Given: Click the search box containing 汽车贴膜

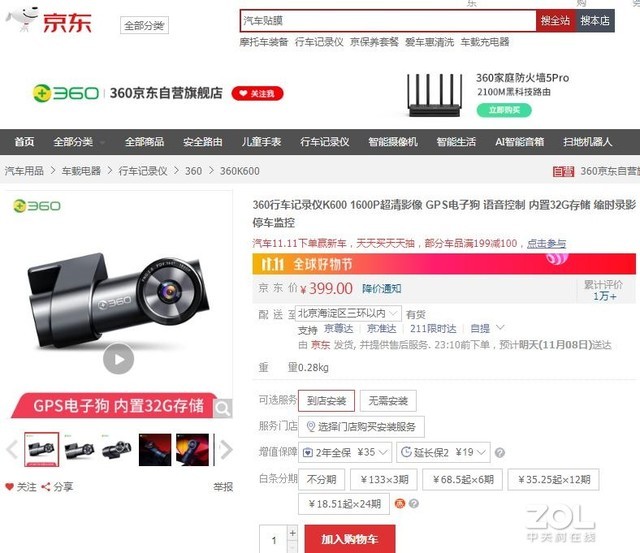Looking at the screenshot, I should [x=388, y=20].
